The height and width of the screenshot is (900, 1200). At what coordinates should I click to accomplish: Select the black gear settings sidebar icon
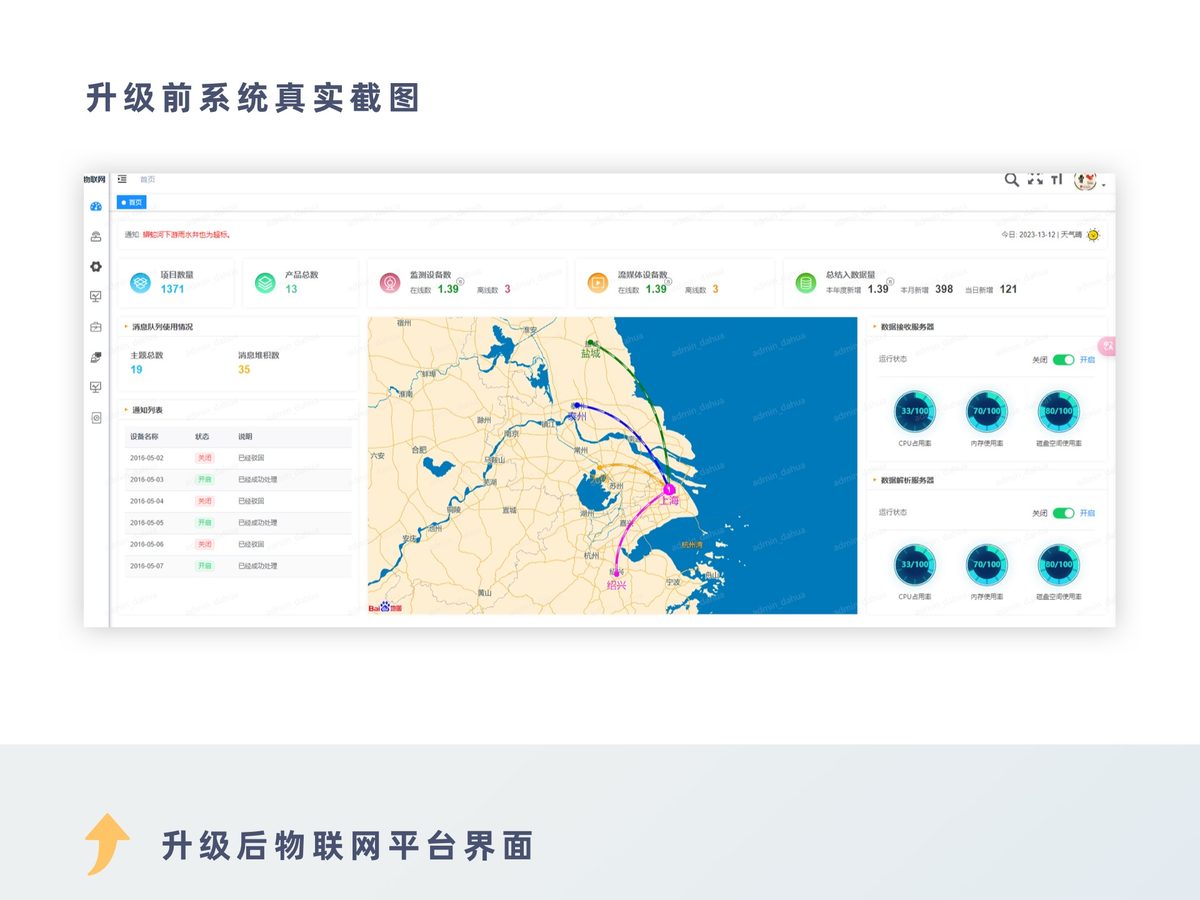(96, 266)
